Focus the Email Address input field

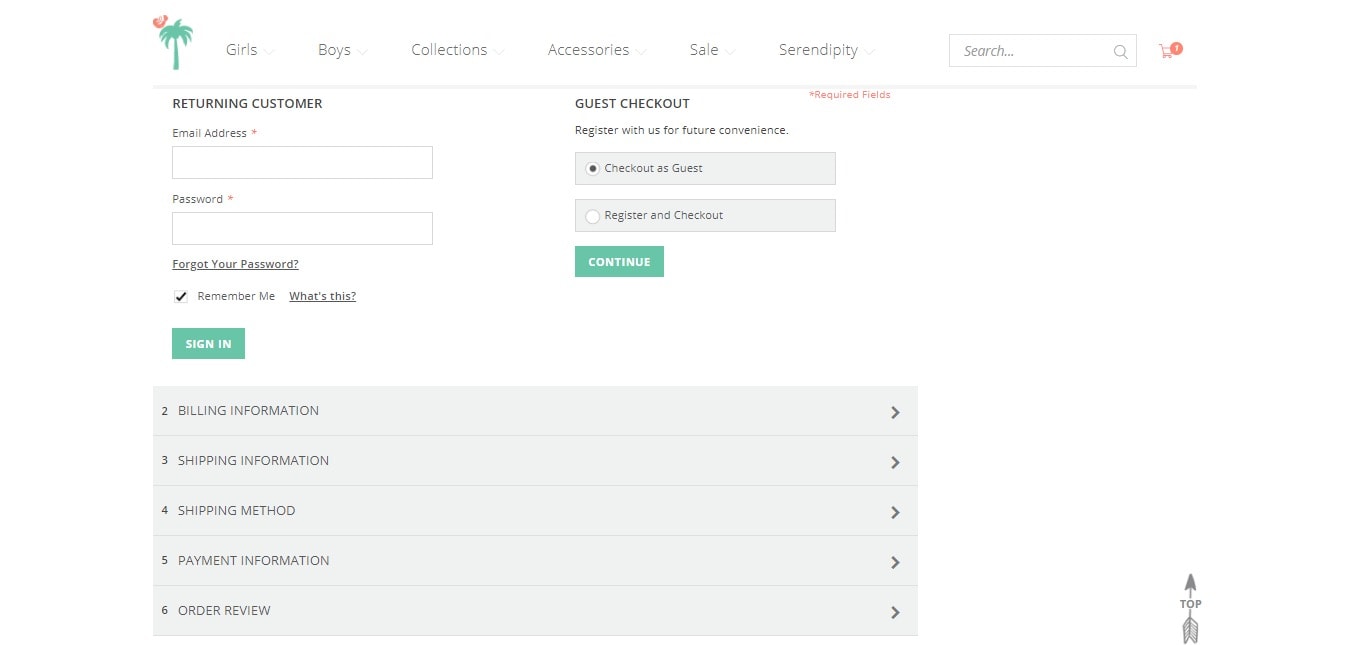pyautogui.click(x=302, y=163)
